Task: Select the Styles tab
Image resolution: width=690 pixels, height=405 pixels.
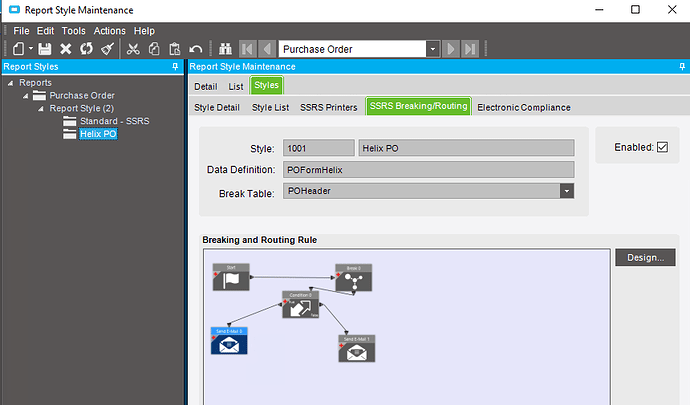Action: [x=266, y=85]
